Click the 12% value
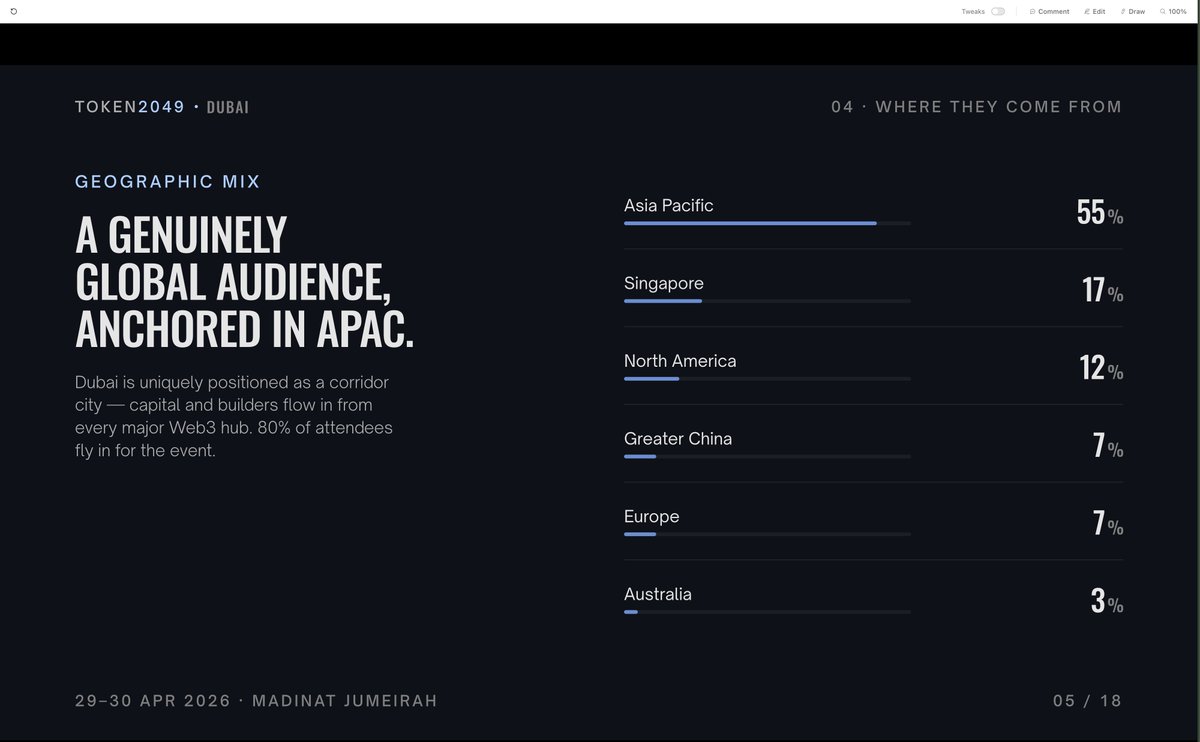This screenshot has width=1200, height=742. tap(1102, 368)
